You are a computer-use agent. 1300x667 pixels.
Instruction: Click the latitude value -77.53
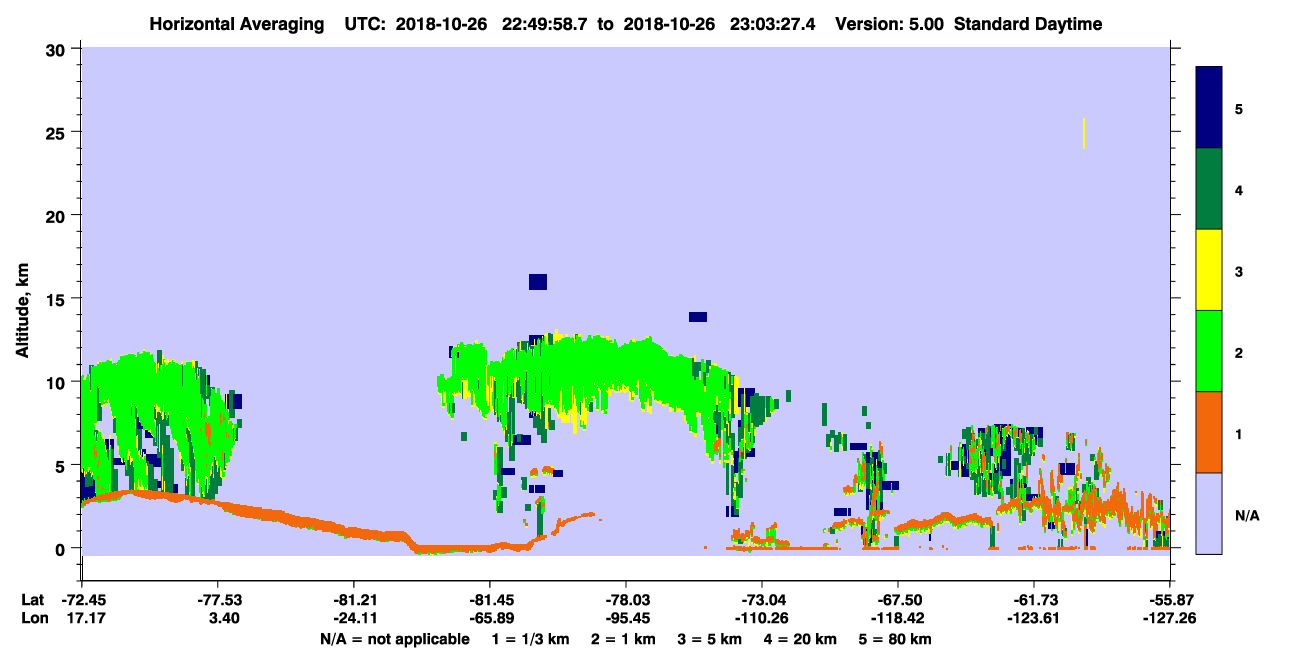218,600
